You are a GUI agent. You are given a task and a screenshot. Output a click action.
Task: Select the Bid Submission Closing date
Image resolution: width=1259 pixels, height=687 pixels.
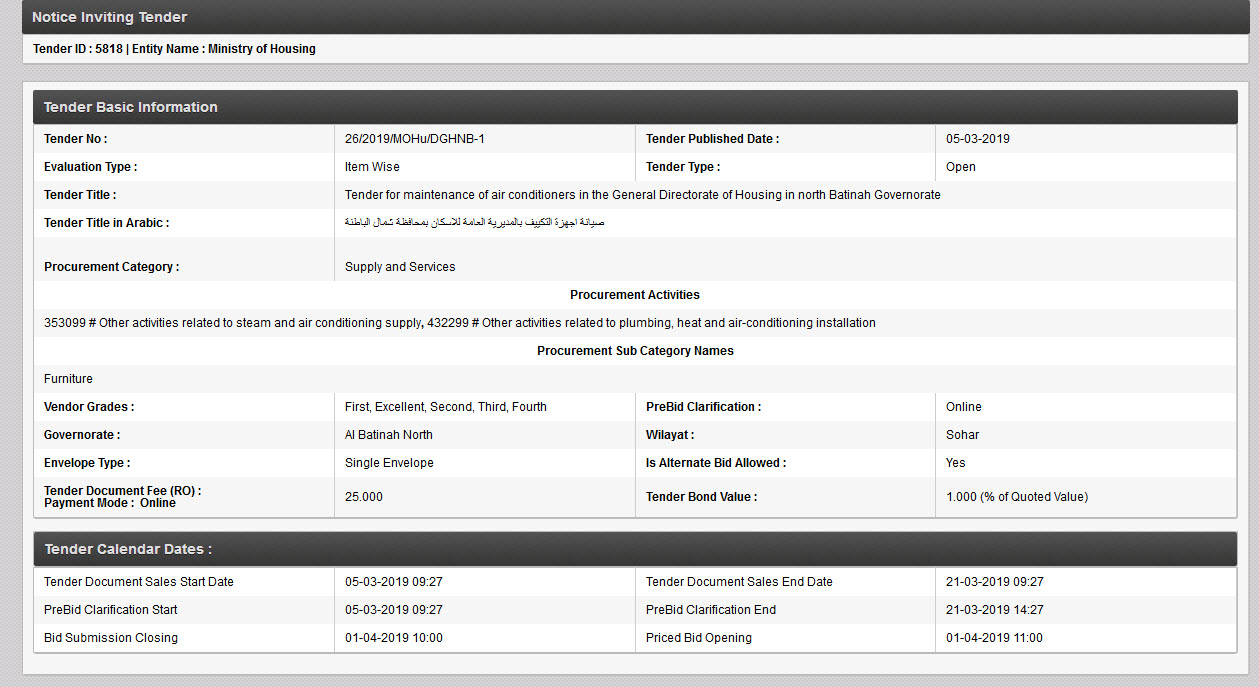(393, 638)
